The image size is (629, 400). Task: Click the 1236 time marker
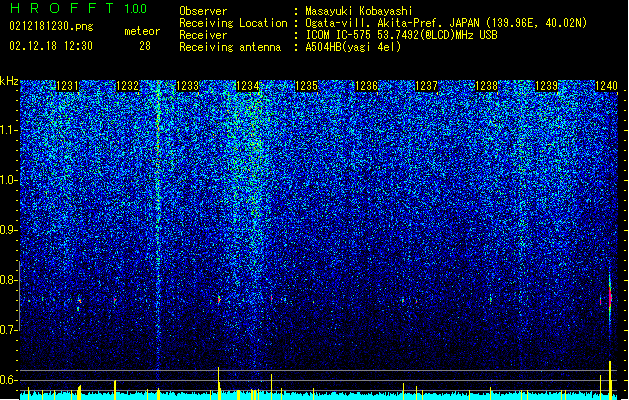tap(367, 86)
